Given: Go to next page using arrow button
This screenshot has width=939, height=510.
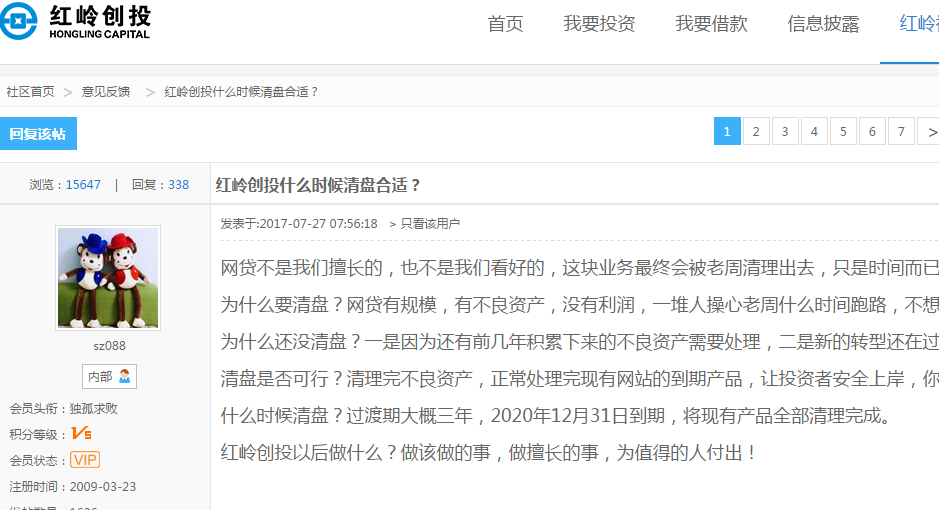Looking at the screenshot, I should 929,132.
